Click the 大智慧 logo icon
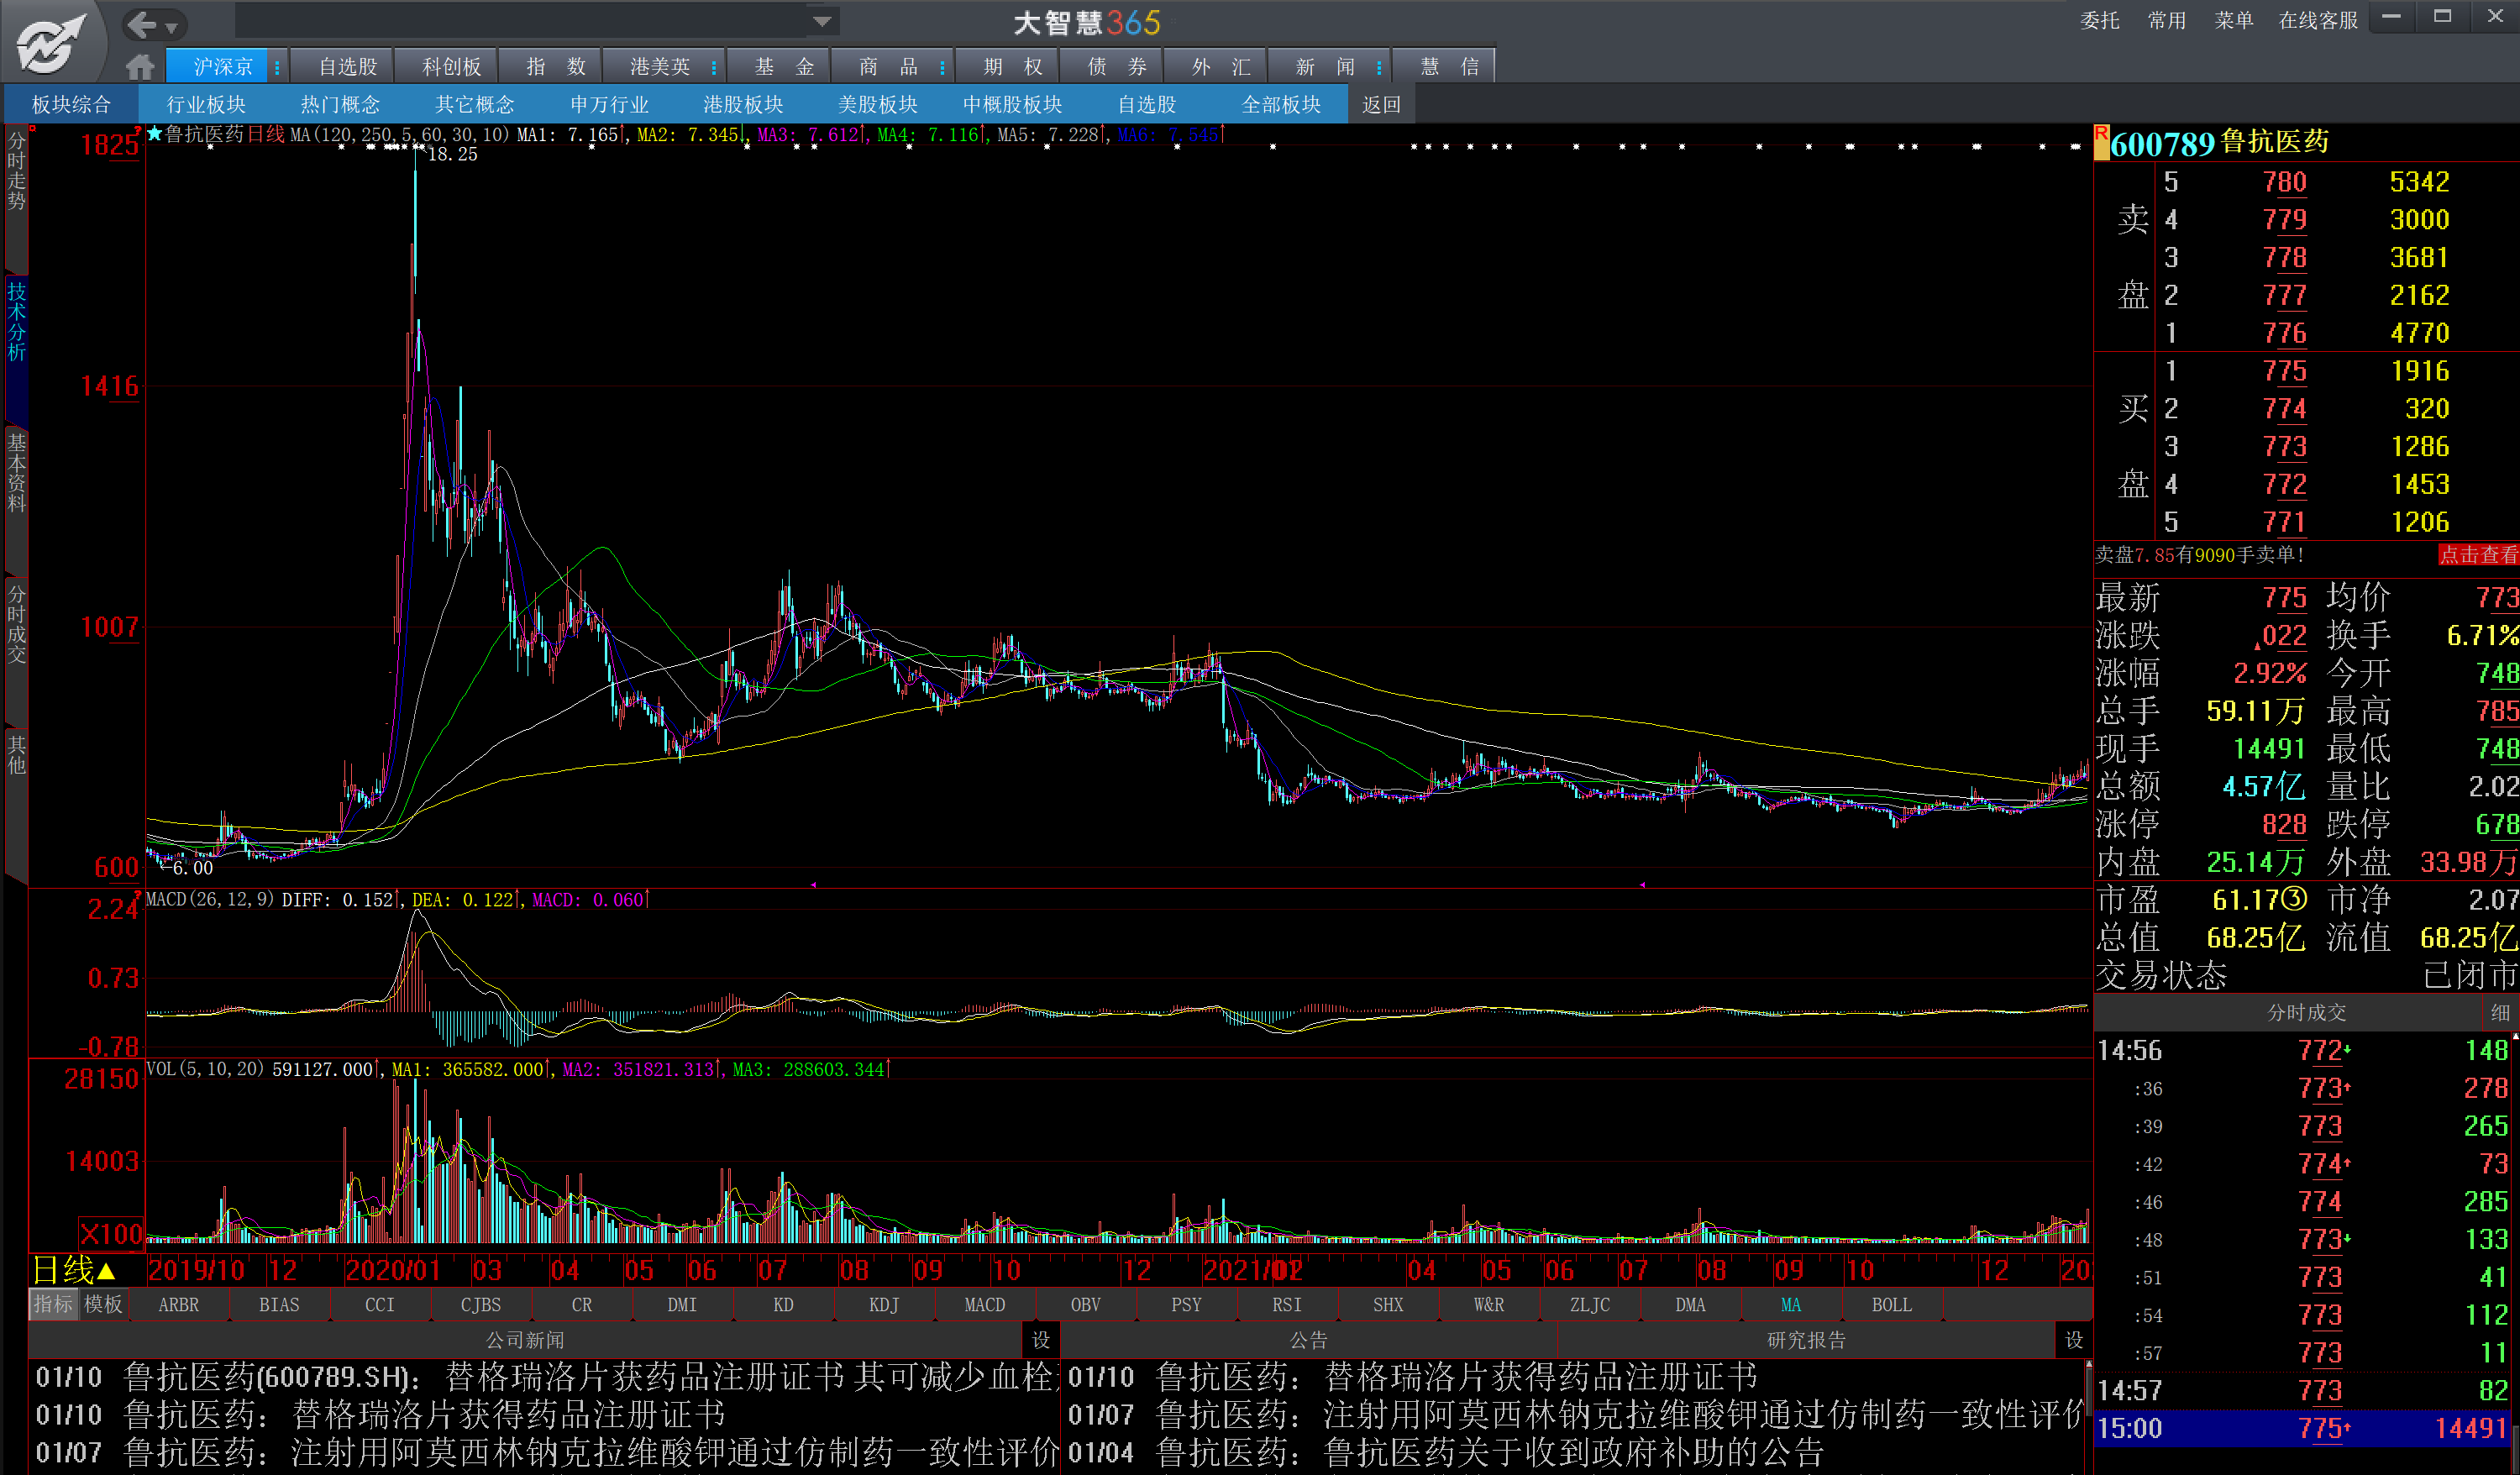The width and height of the screenshot is (2520, 1475). (52, 42)
